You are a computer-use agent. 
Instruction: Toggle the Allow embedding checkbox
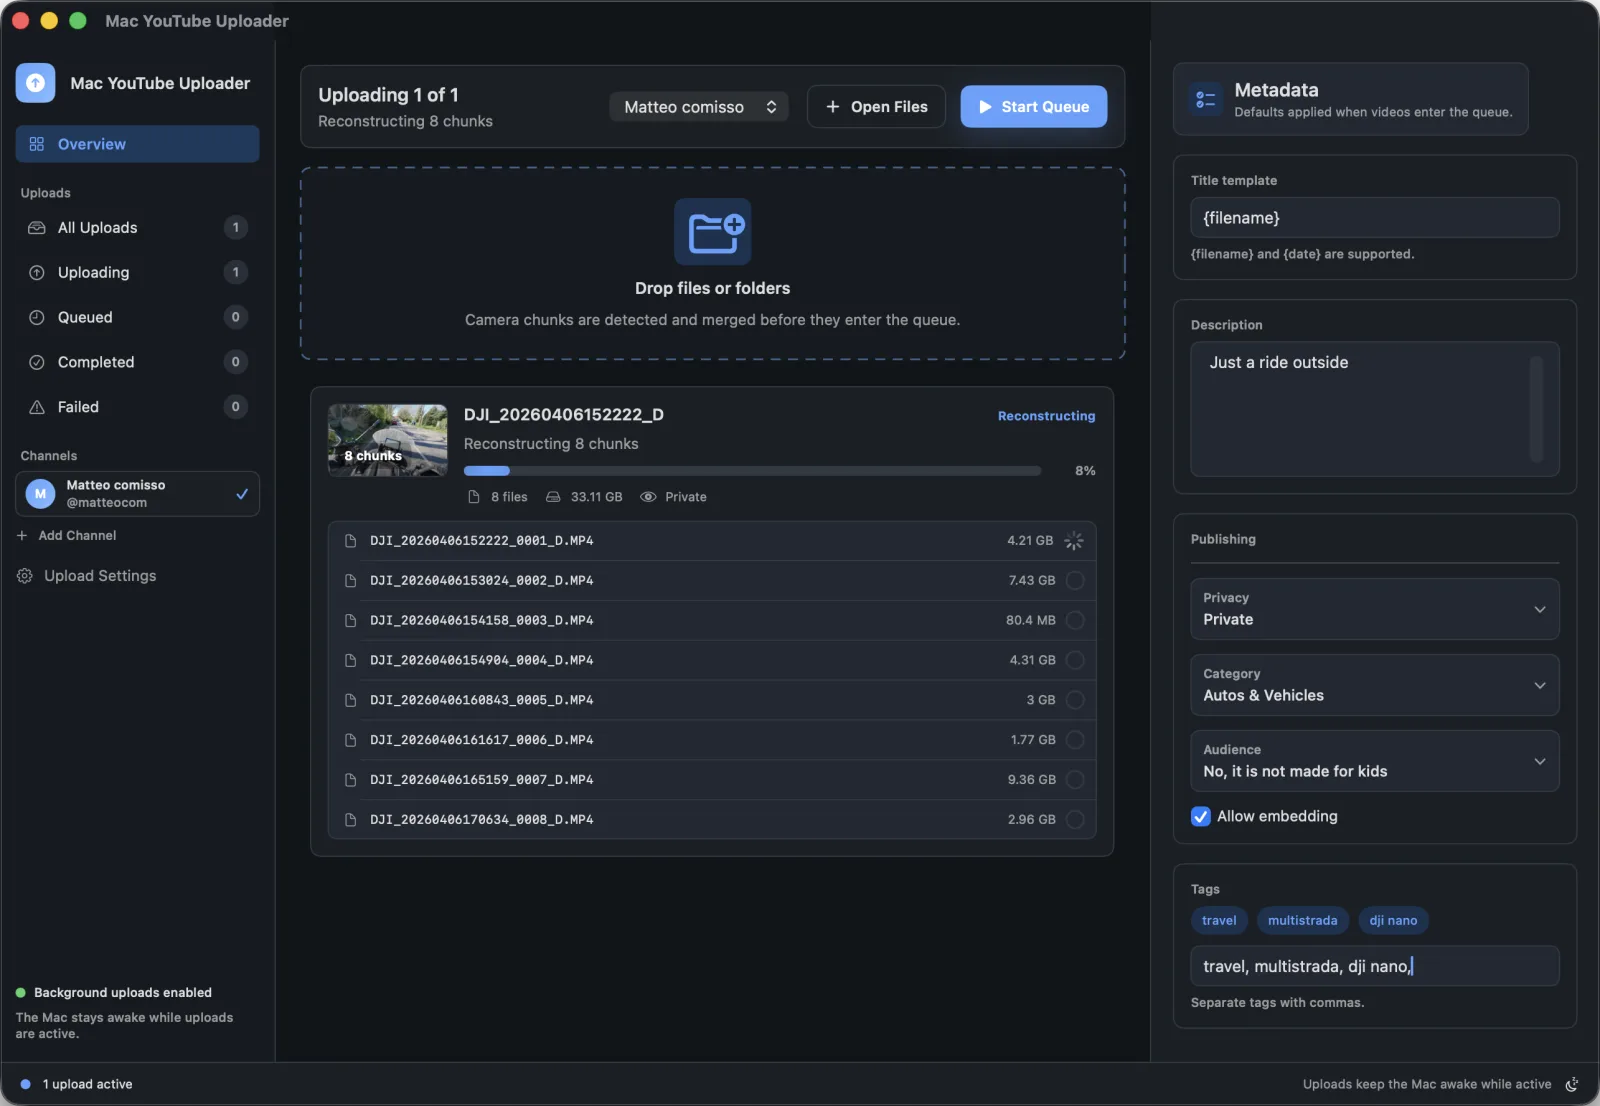(x=1201, y=816)
